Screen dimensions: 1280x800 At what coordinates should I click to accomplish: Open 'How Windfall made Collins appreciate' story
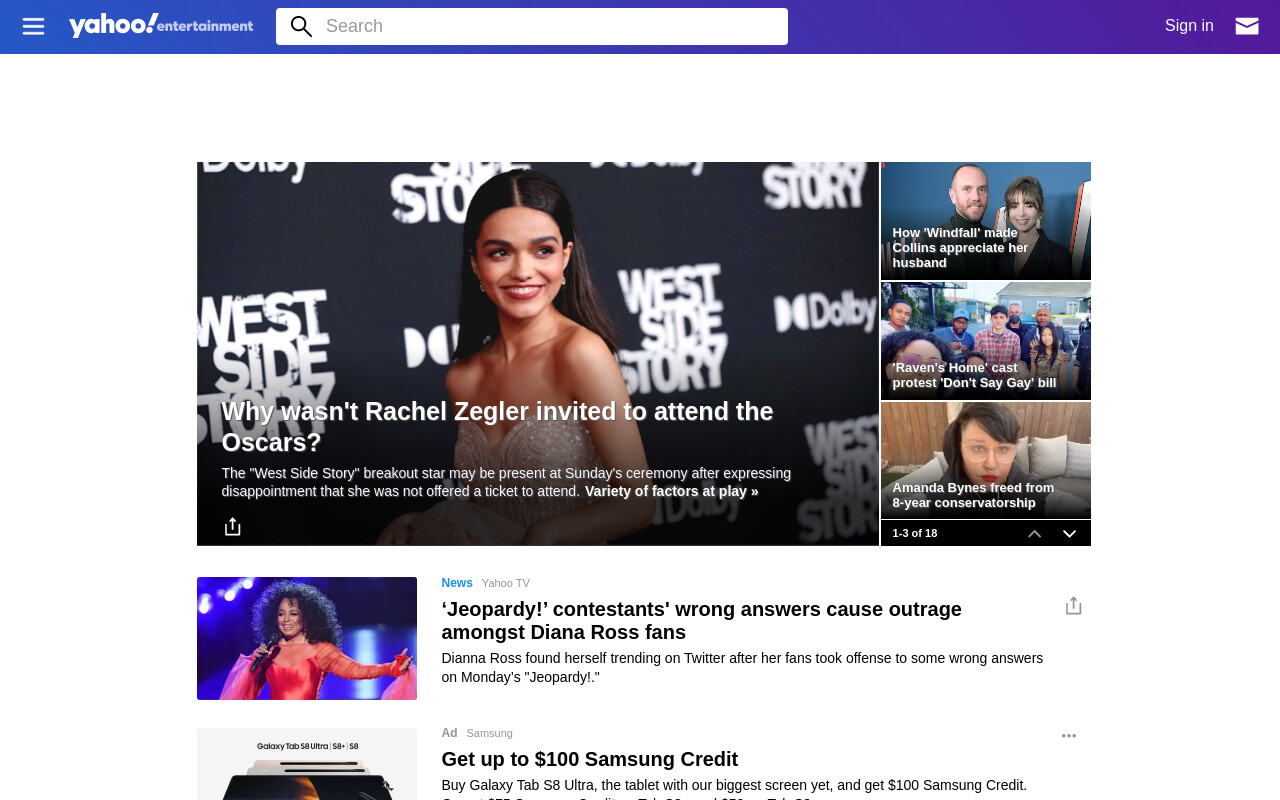[x=986, y=221]
